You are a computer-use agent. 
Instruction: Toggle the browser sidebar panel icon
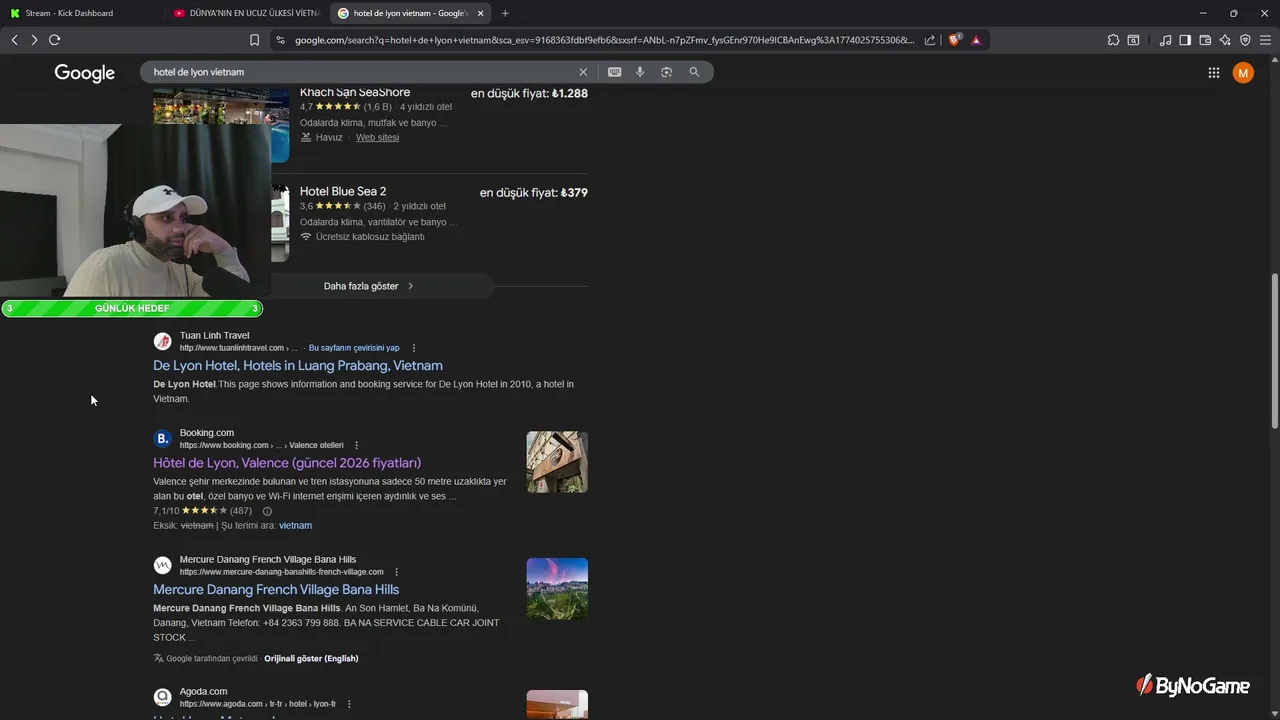click(x=1185, y=40)
